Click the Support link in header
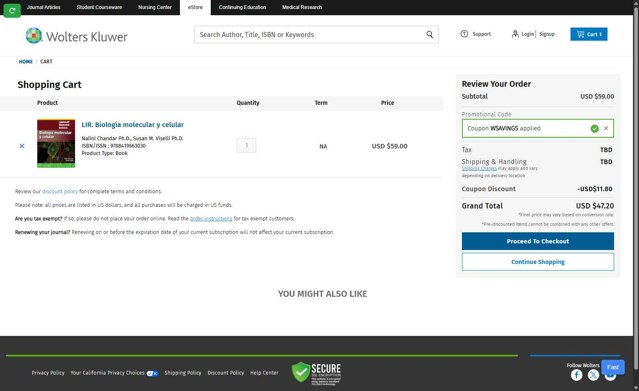Image resolution: width=639 pixels, height=391 pixels. [x=481, y=34]
